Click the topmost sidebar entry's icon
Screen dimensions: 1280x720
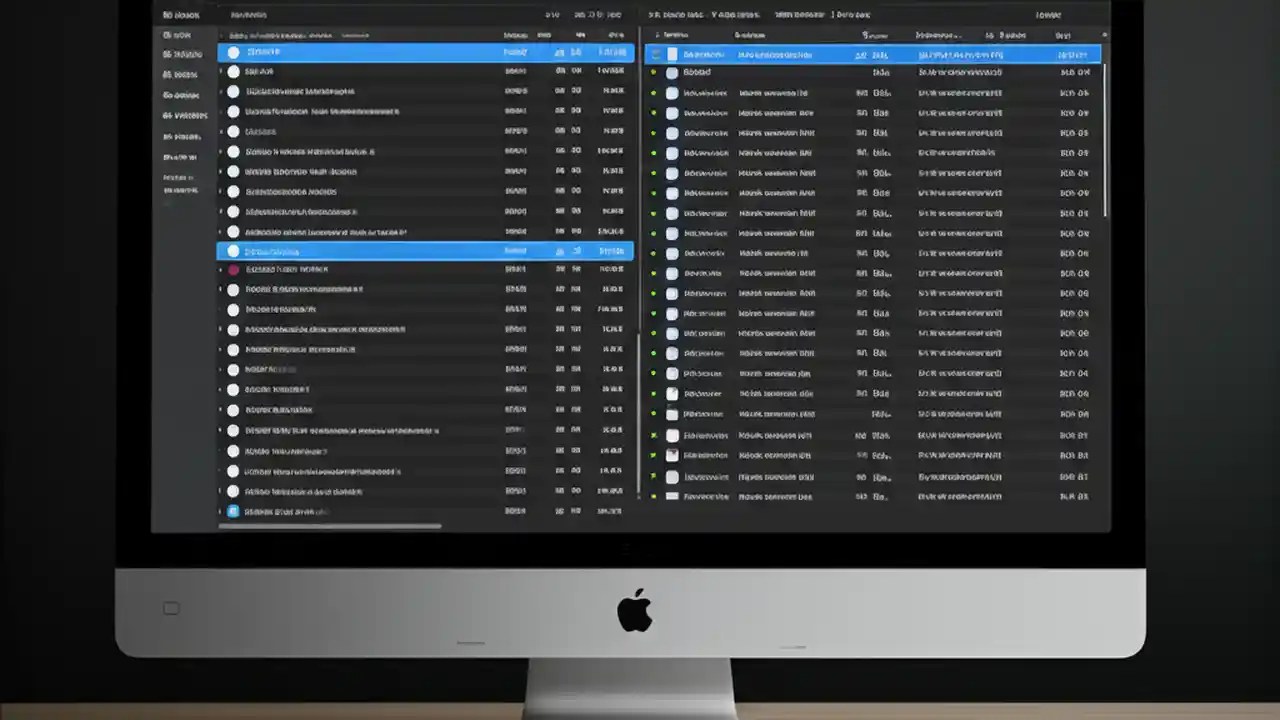pyautogui.click(x=166, y=34)
